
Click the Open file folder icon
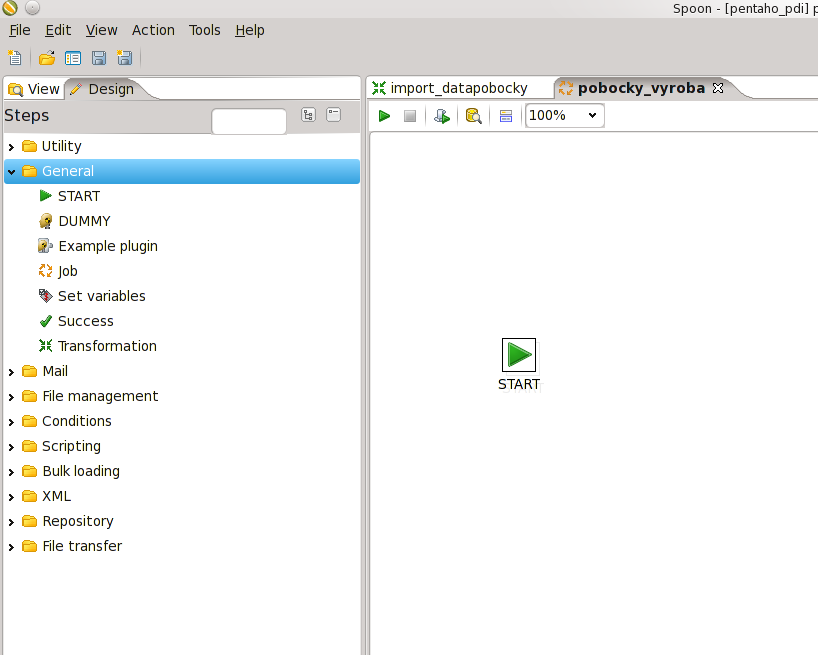pos(47,58)
